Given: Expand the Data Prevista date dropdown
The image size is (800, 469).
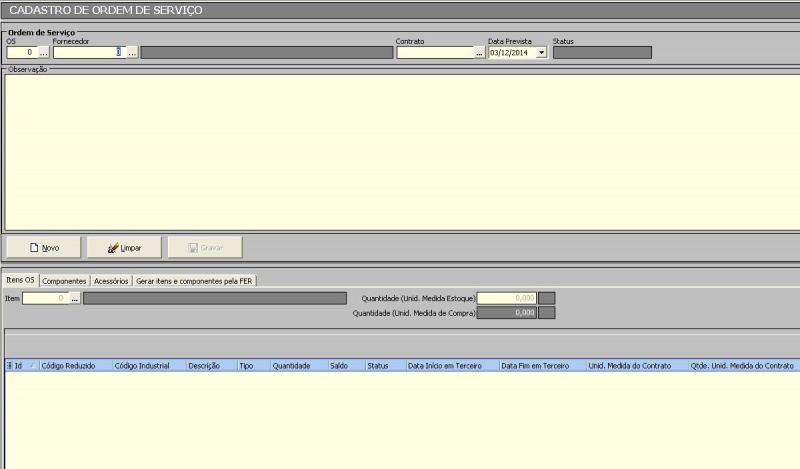Looking at the screenshot, I should (542, 53).
